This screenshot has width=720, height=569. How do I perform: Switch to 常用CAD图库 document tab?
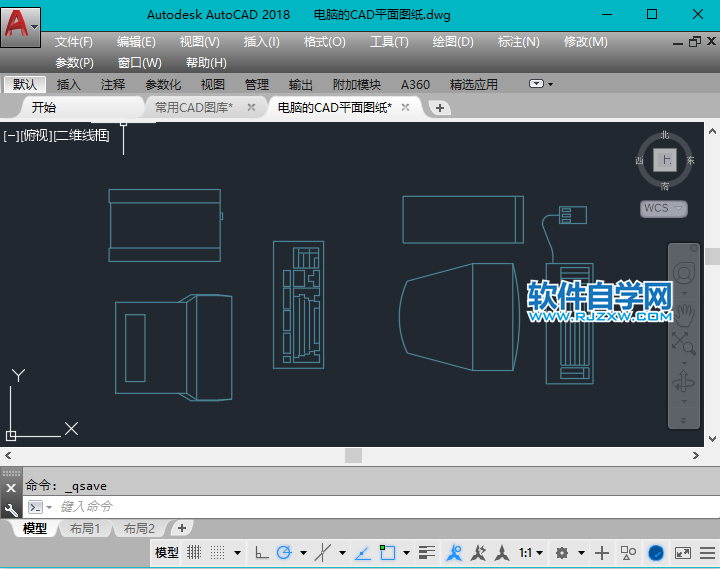click(x=194, y=107)
